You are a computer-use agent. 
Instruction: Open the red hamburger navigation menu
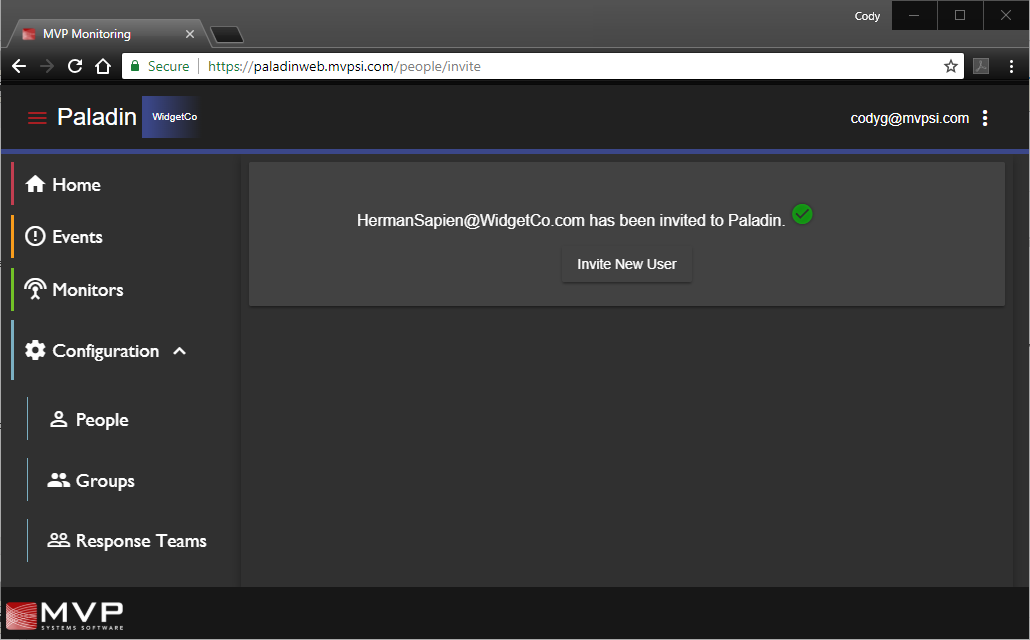click(37, 118)
